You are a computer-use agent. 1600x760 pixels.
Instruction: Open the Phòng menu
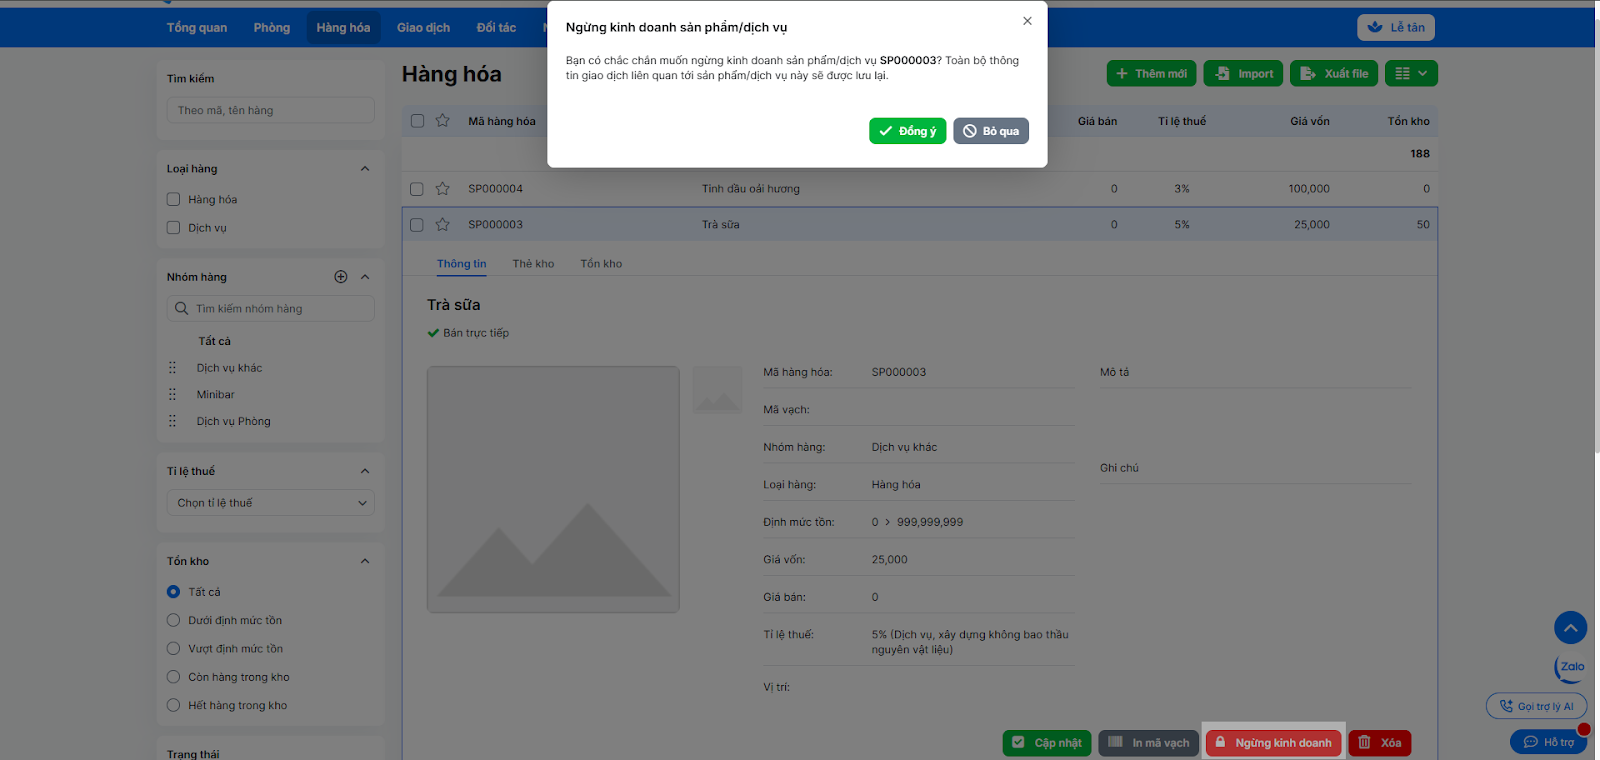click(272, 28)
